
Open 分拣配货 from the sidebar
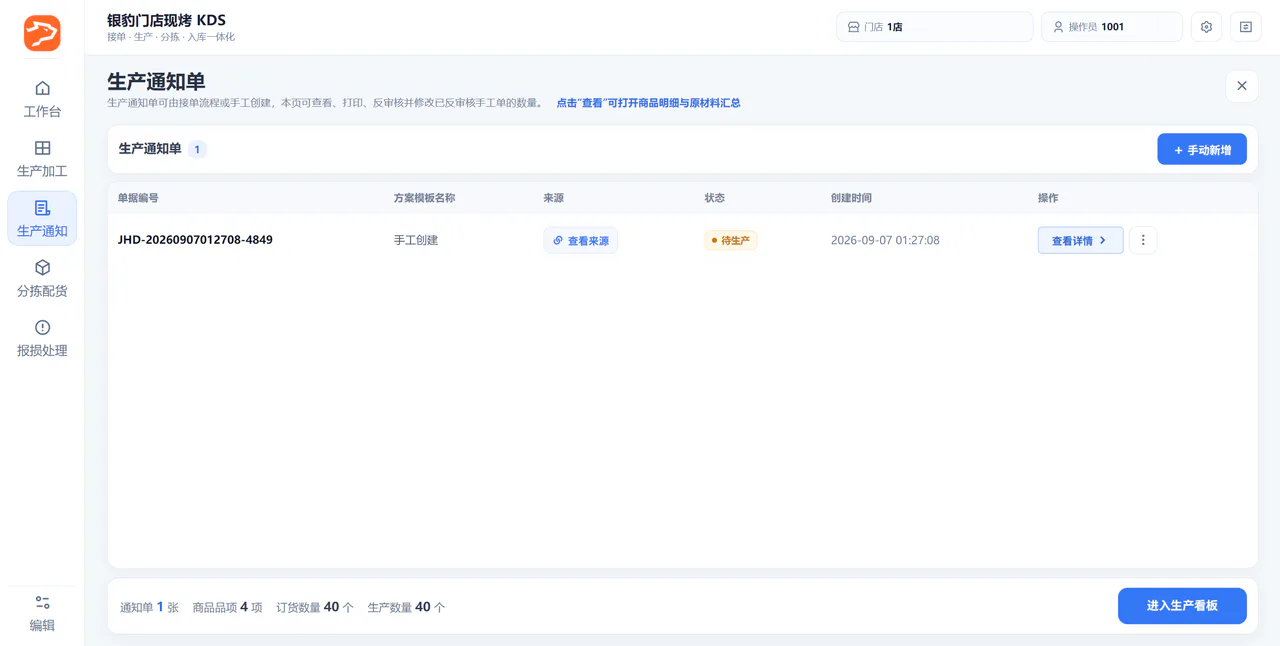click(42, 278)
